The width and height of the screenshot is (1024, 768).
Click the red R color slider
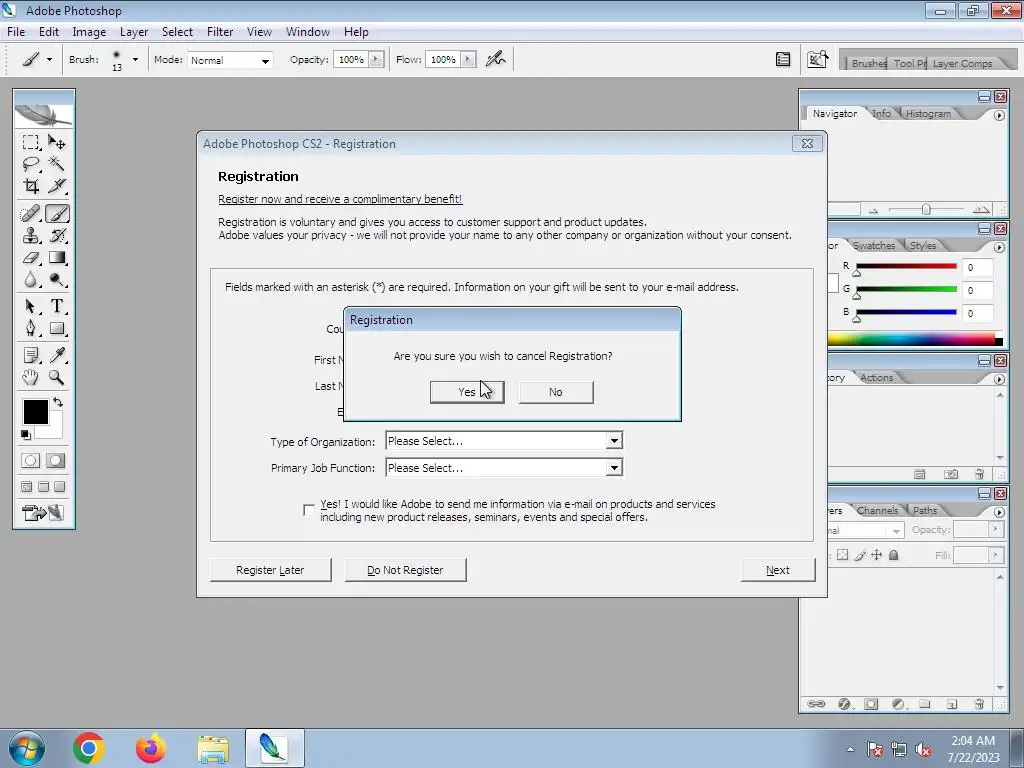tap(906, 266)
